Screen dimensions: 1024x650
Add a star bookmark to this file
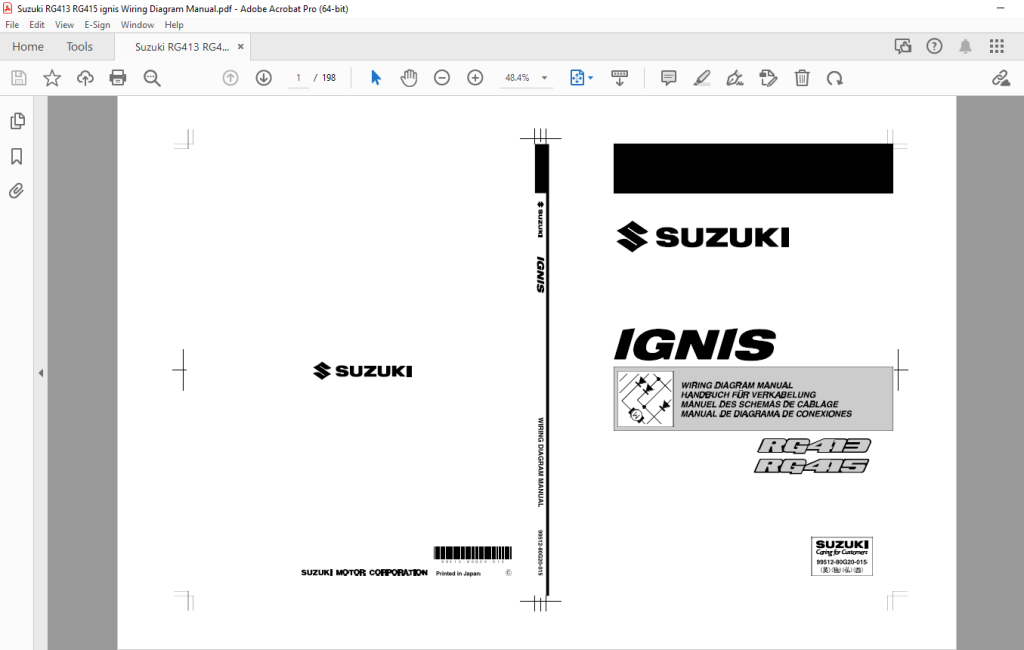pos(52,78)
